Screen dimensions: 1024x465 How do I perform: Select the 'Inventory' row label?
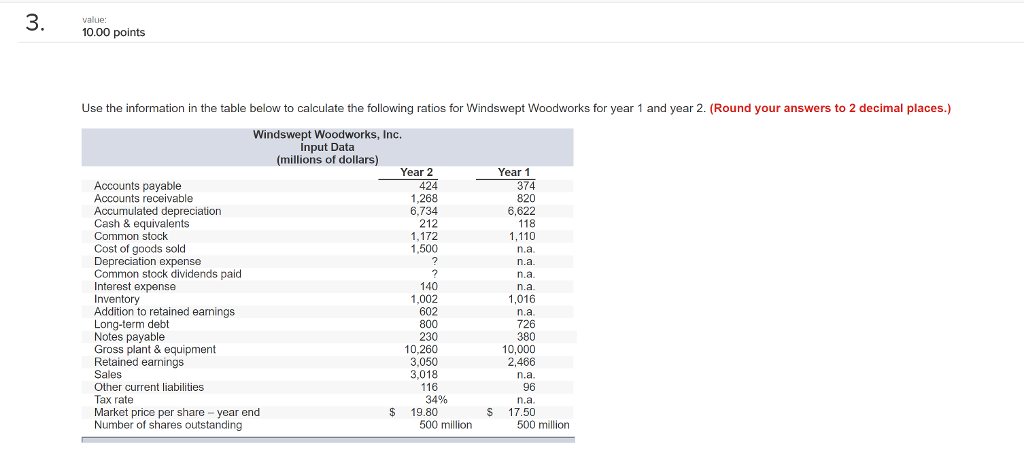point(117,299)
